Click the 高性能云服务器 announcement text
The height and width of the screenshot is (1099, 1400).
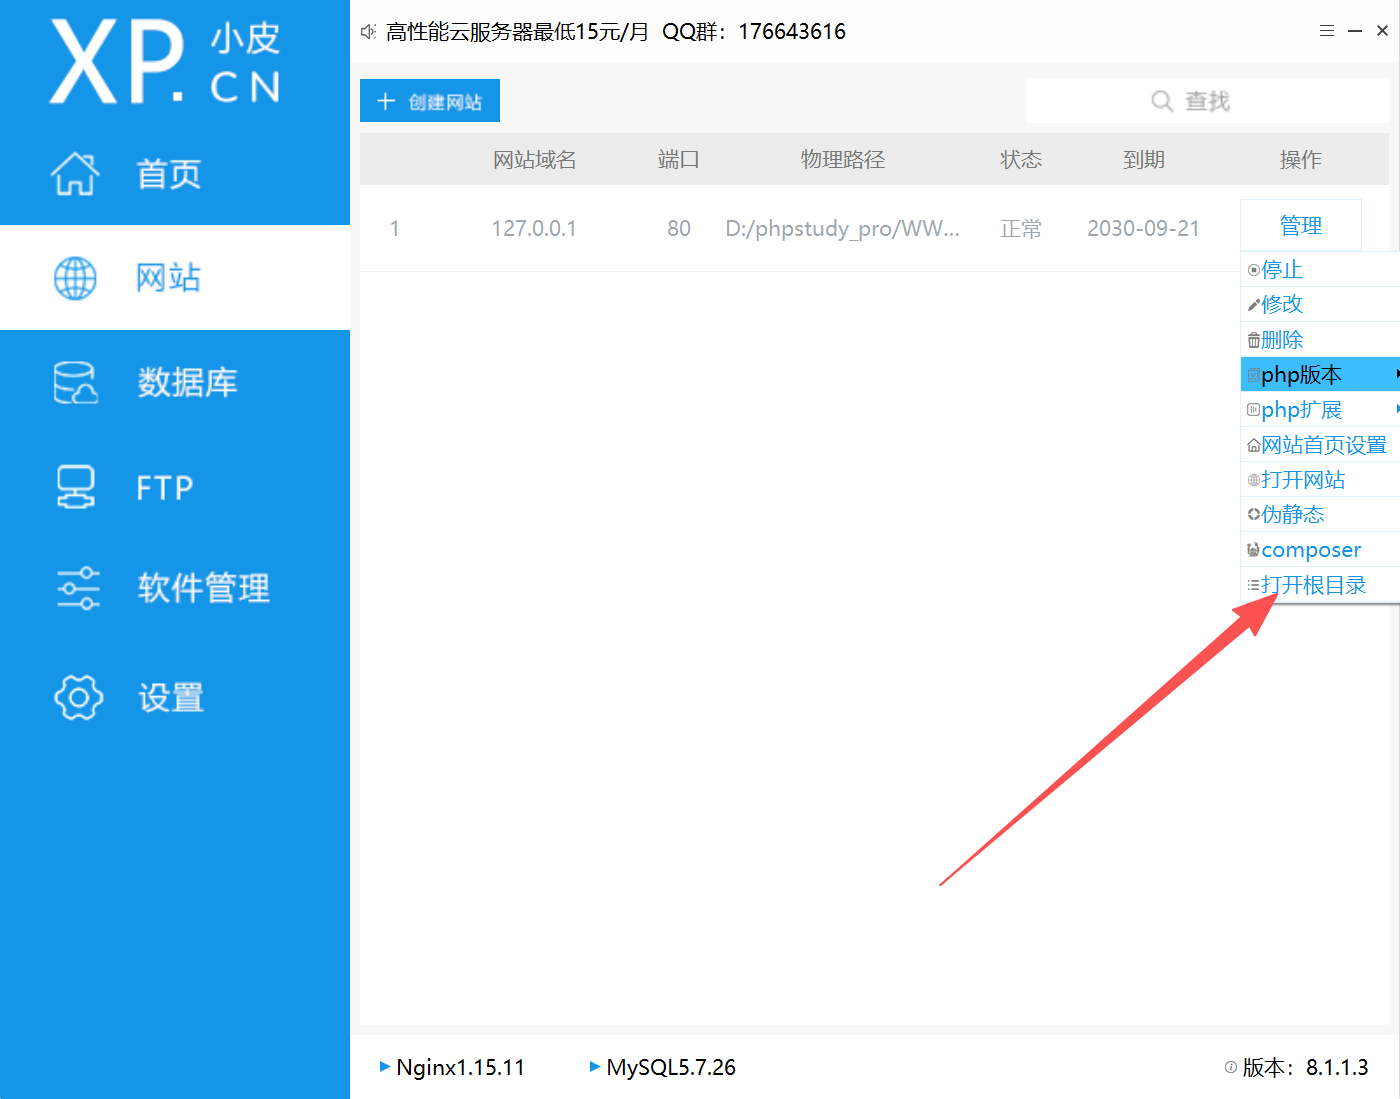click(616, 32)
